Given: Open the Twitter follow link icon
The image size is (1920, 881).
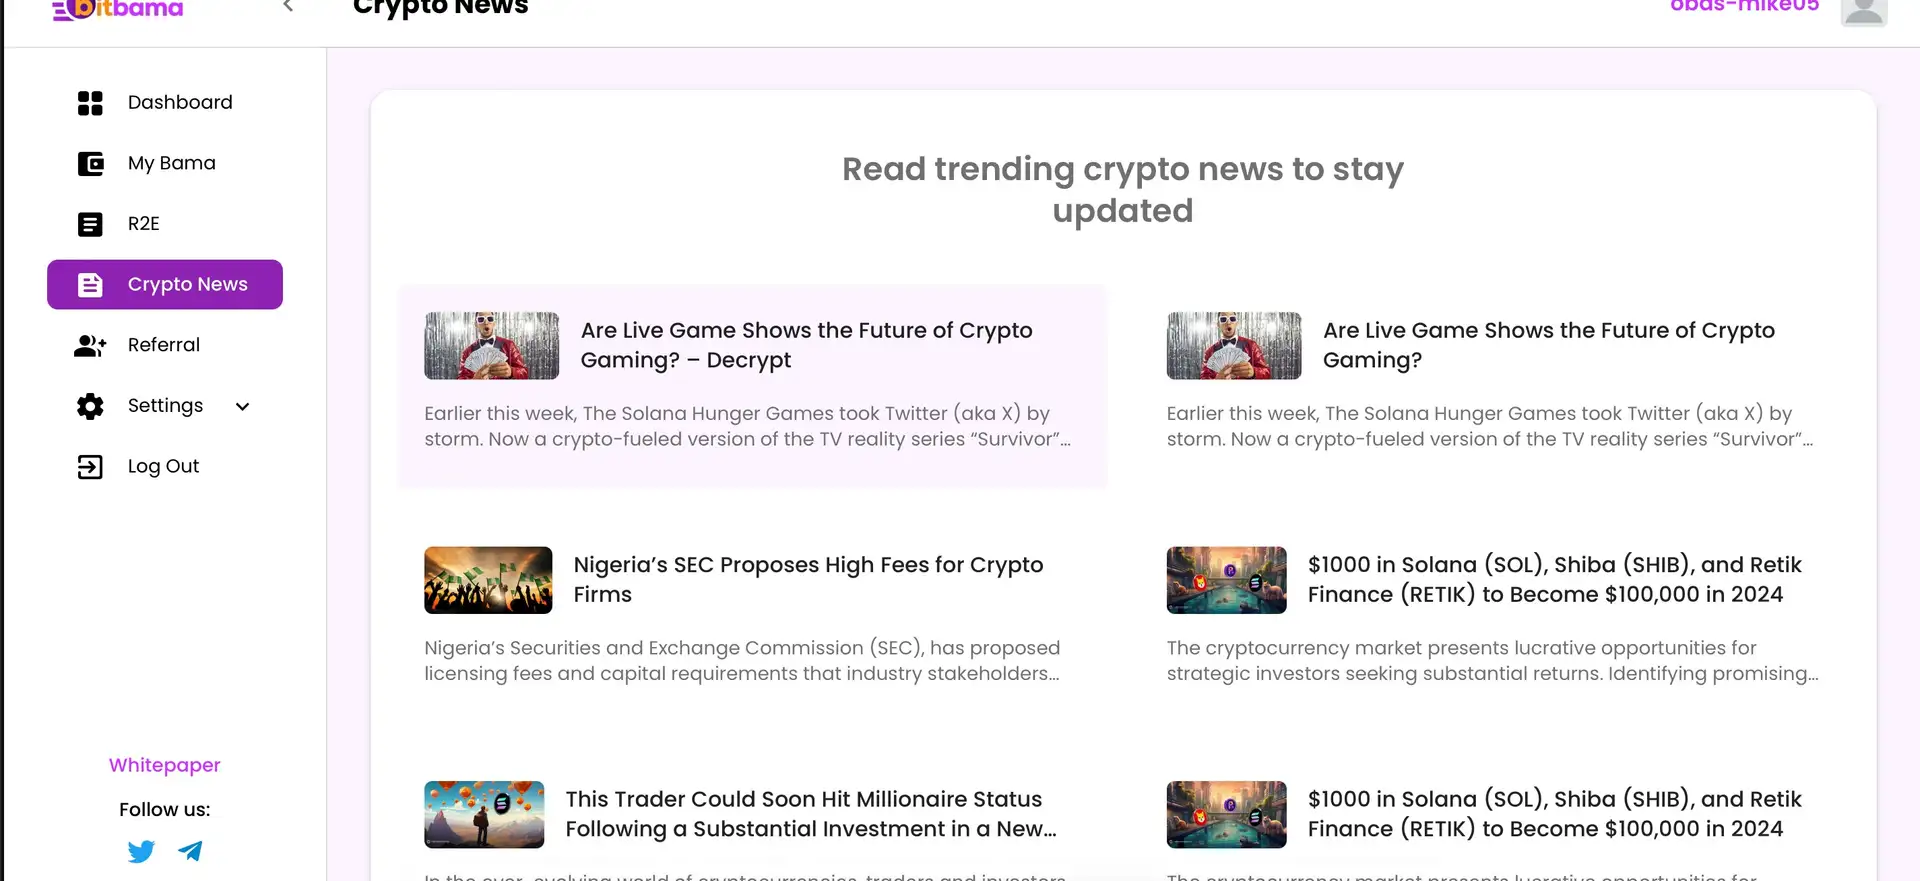Looking at the screenshot, I should (141, 851).
